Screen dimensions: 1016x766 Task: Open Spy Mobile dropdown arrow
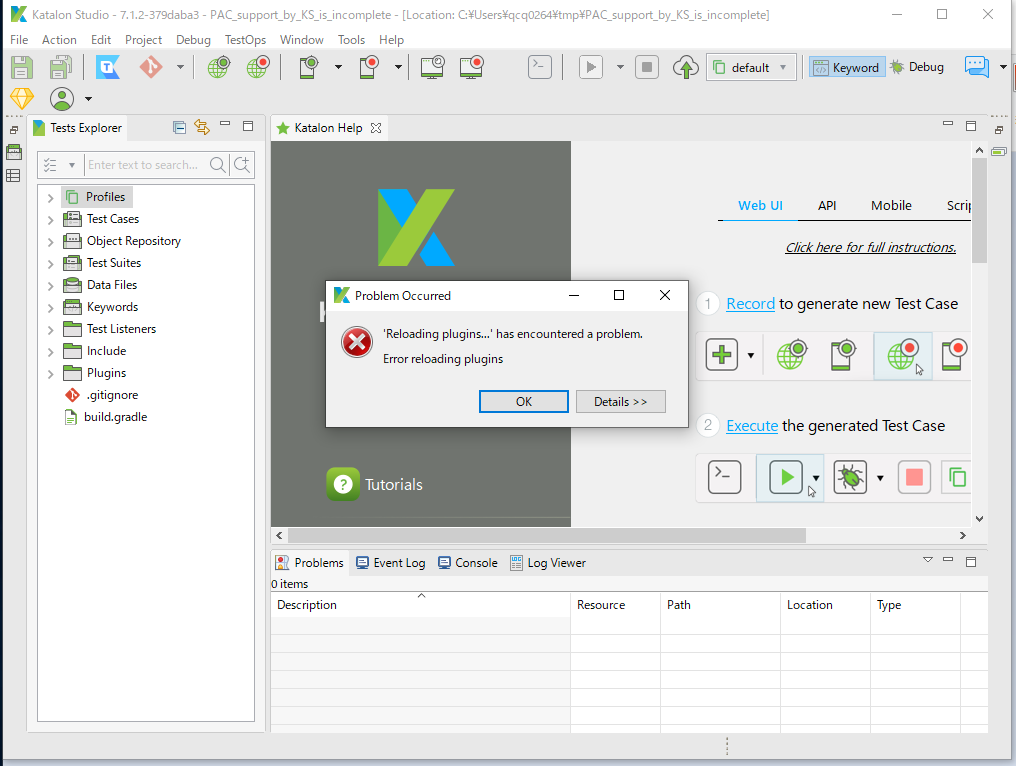[338, 67]
